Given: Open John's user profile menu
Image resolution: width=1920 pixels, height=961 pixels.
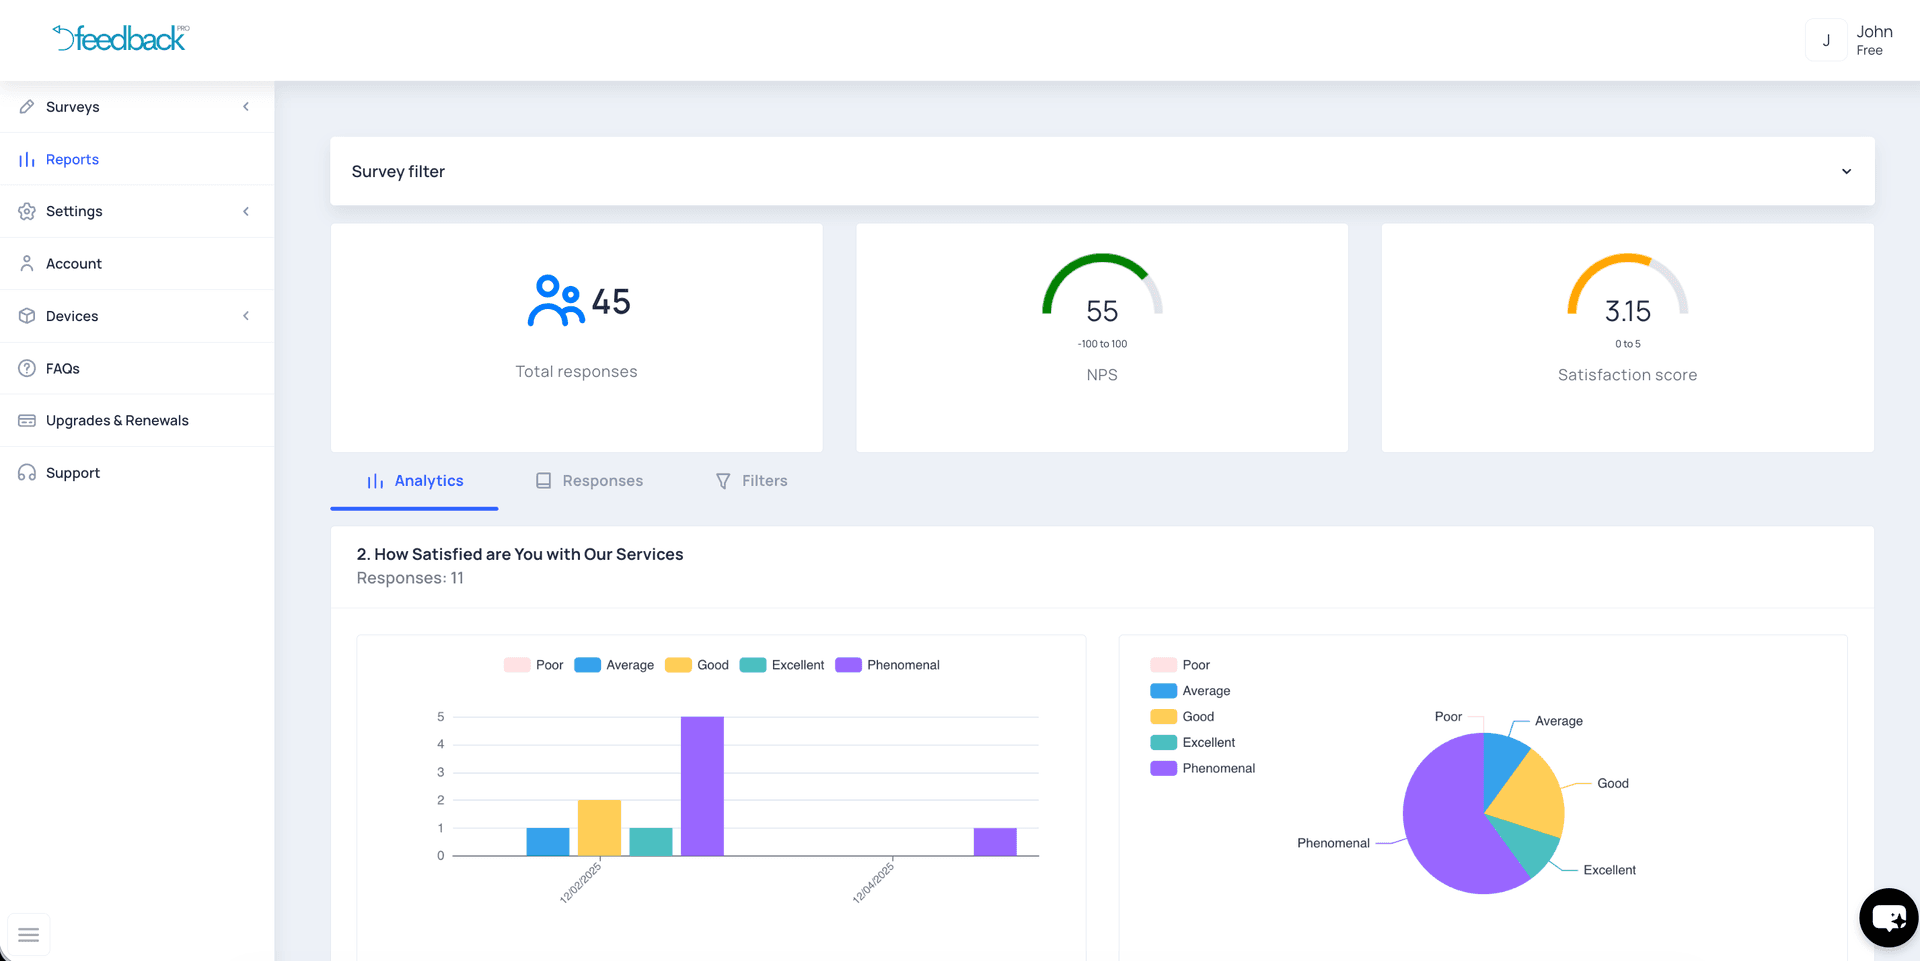Looking at the screenshot, I should click(1851, 41).
